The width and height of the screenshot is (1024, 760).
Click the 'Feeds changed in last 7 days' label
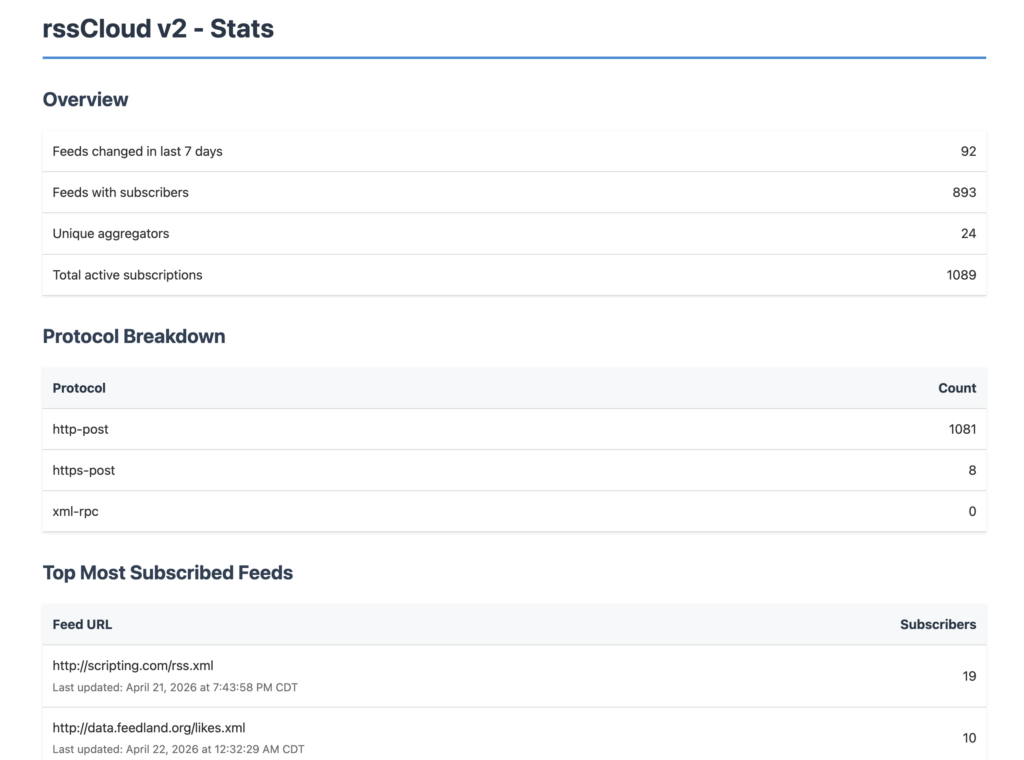[x=137, y=152]
